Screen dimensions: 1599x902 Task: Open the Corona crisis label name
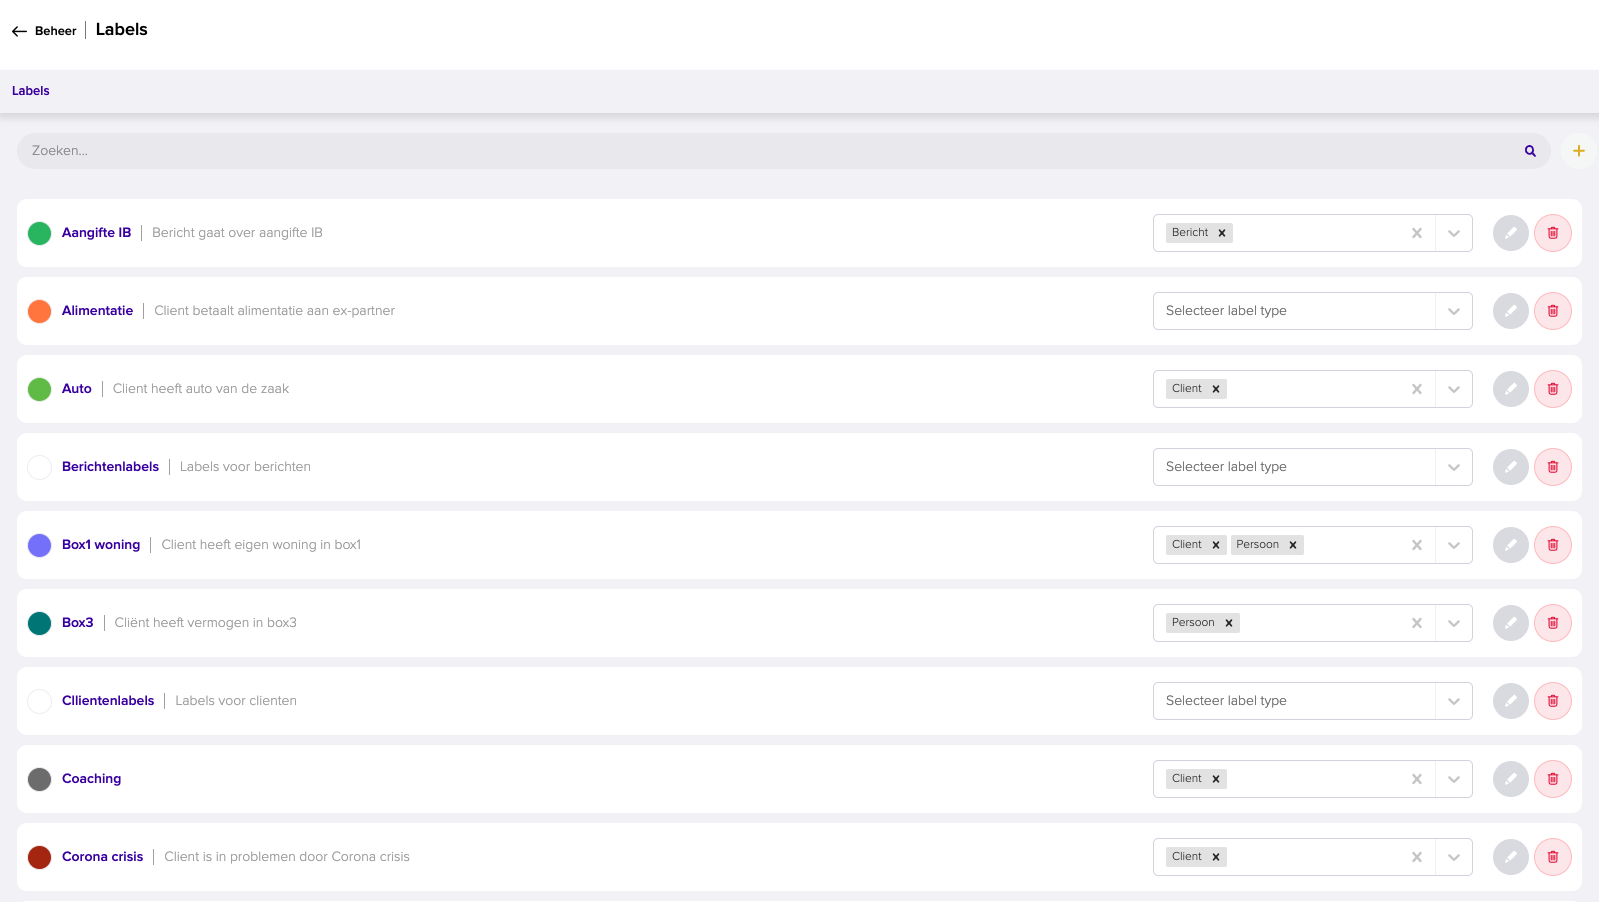(102, 857)
